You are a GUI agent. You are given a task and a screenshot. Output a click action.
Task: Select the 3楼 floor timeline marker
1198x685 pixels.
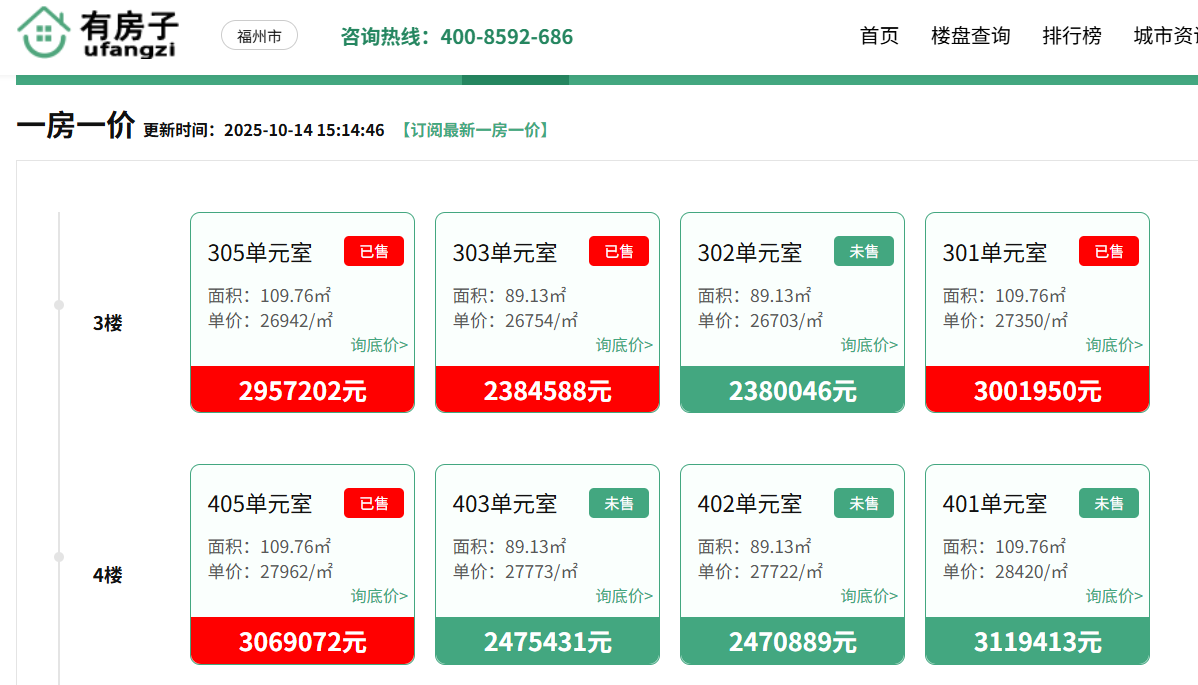(59, 305)
